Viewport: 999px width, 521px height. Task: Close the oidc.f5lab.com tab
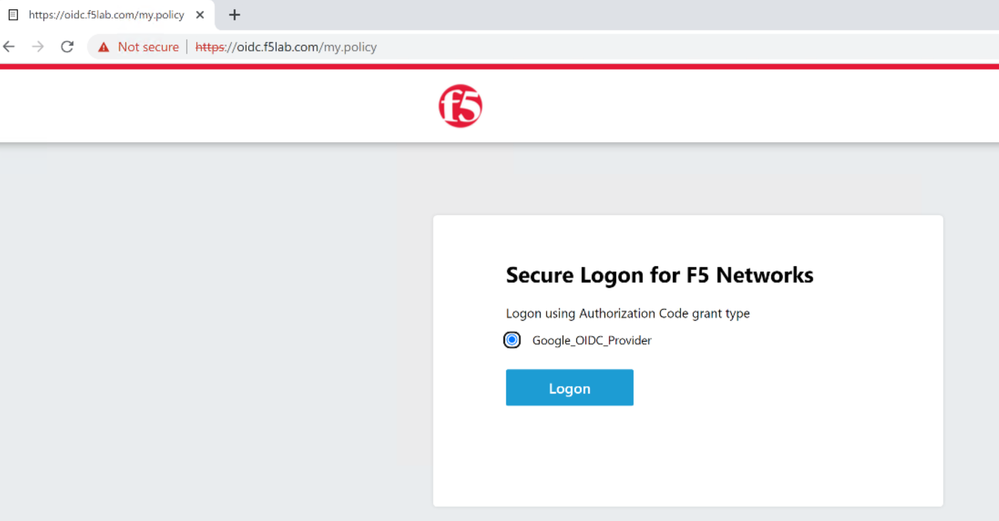200,15
